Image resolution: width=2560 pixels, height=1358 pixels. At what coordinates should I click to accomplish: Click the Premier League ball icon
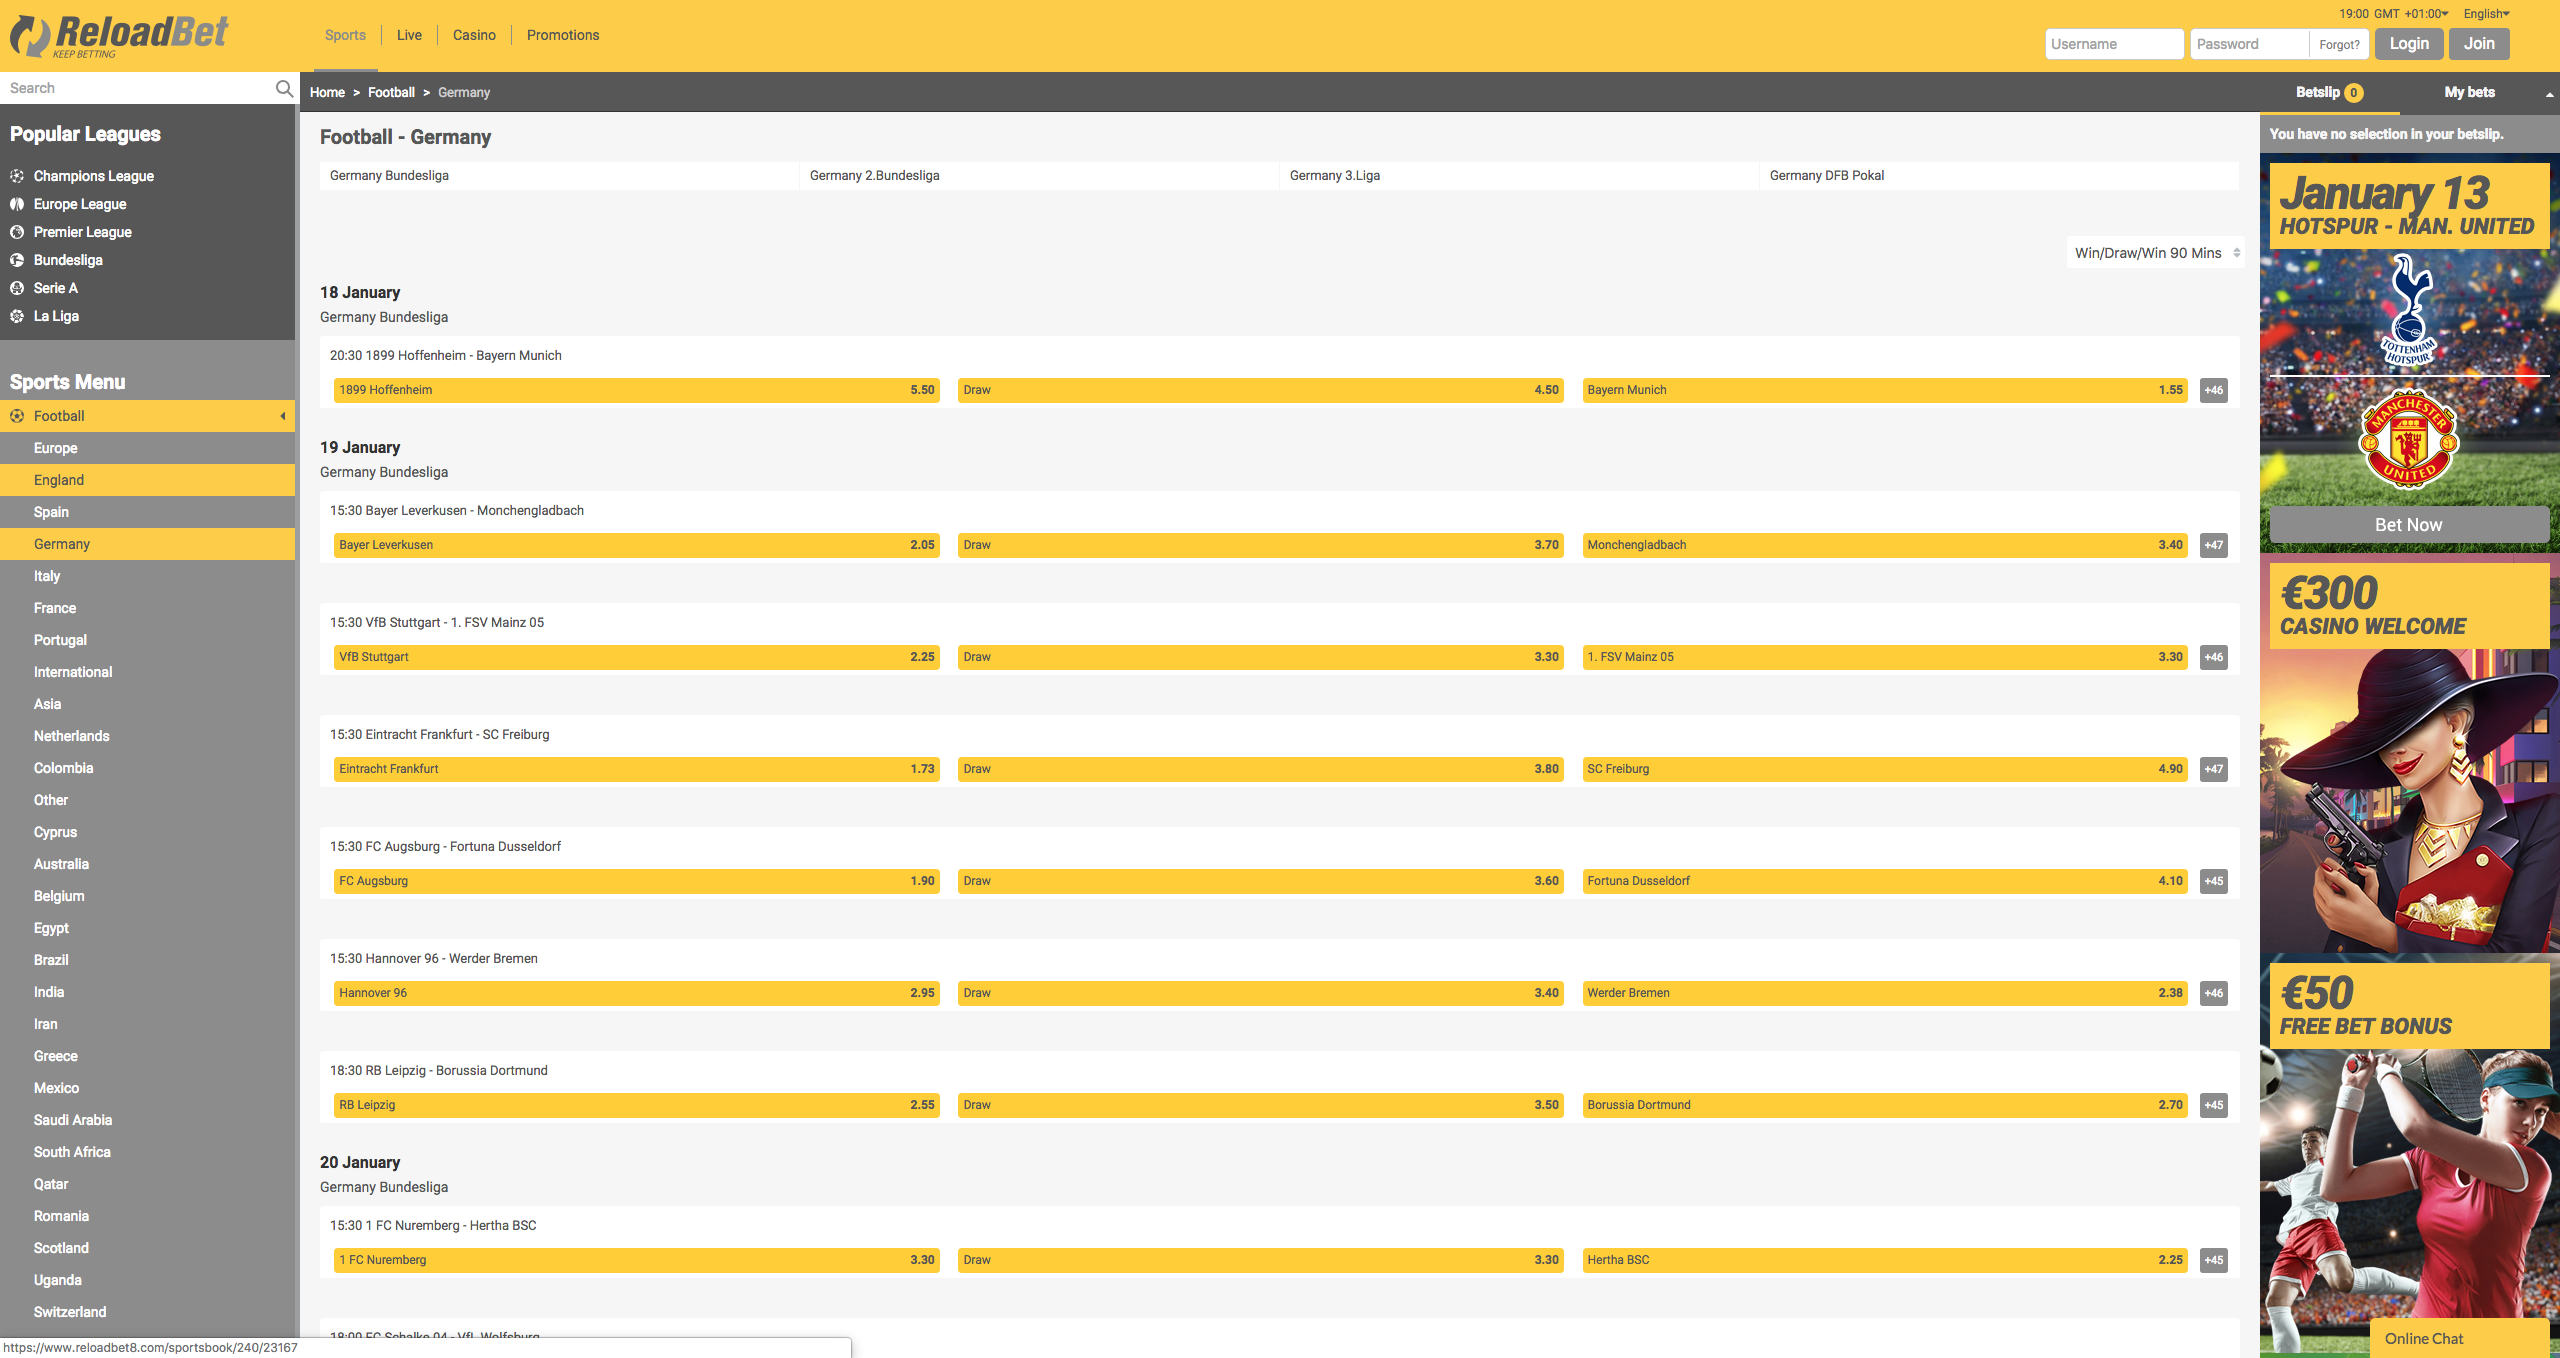pos(17,232)
